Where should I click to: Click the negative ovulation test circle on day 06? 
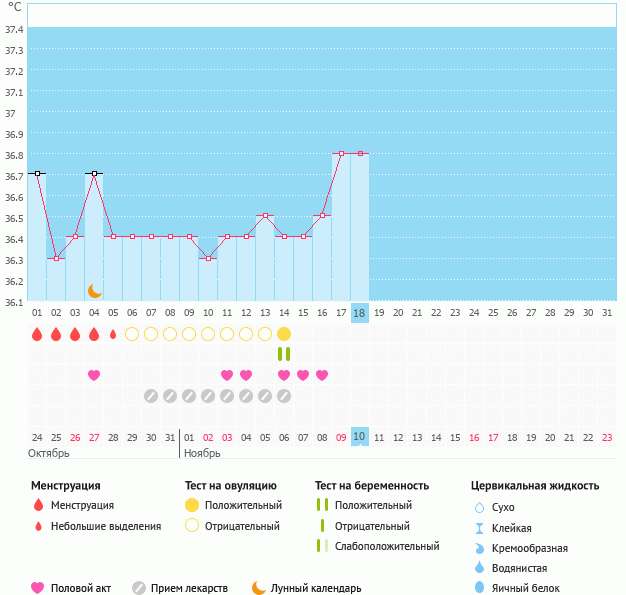132,334
